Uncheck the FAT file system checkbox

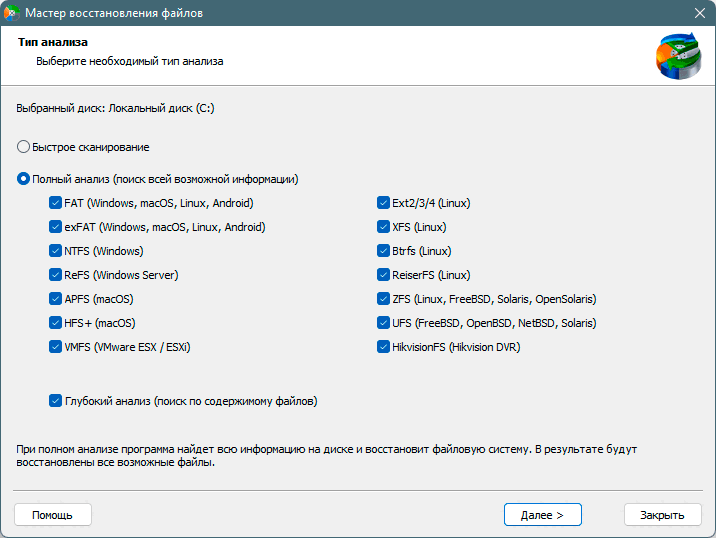(55, 203)
